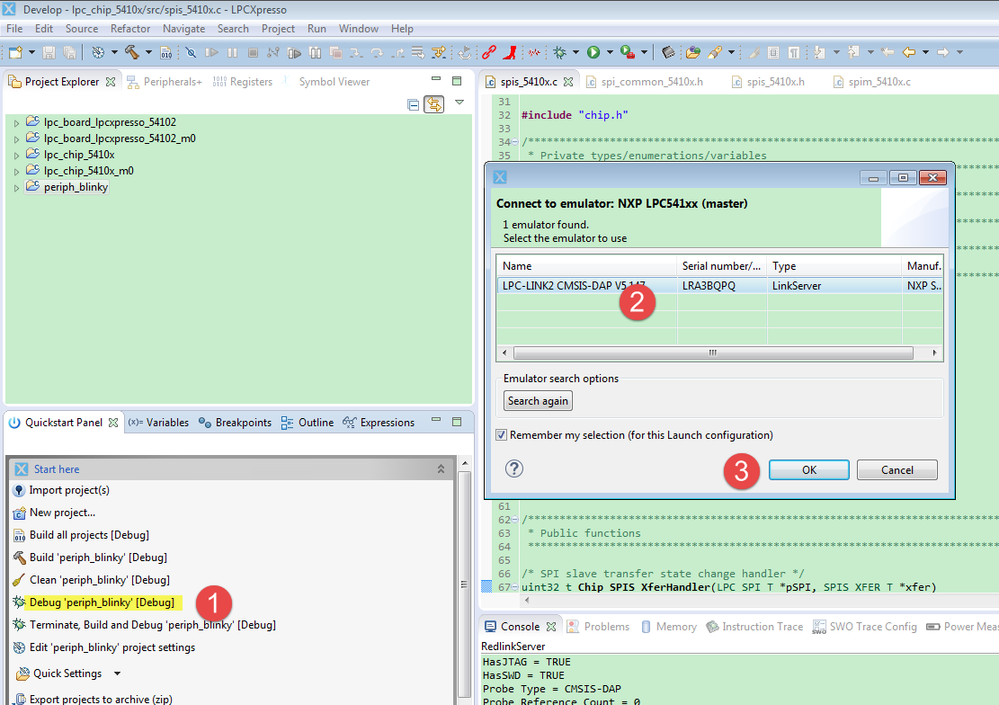Expand lpc_chip_5410x project tree
This screenshot has height=705, width=999.
click(x=17, y=155)
